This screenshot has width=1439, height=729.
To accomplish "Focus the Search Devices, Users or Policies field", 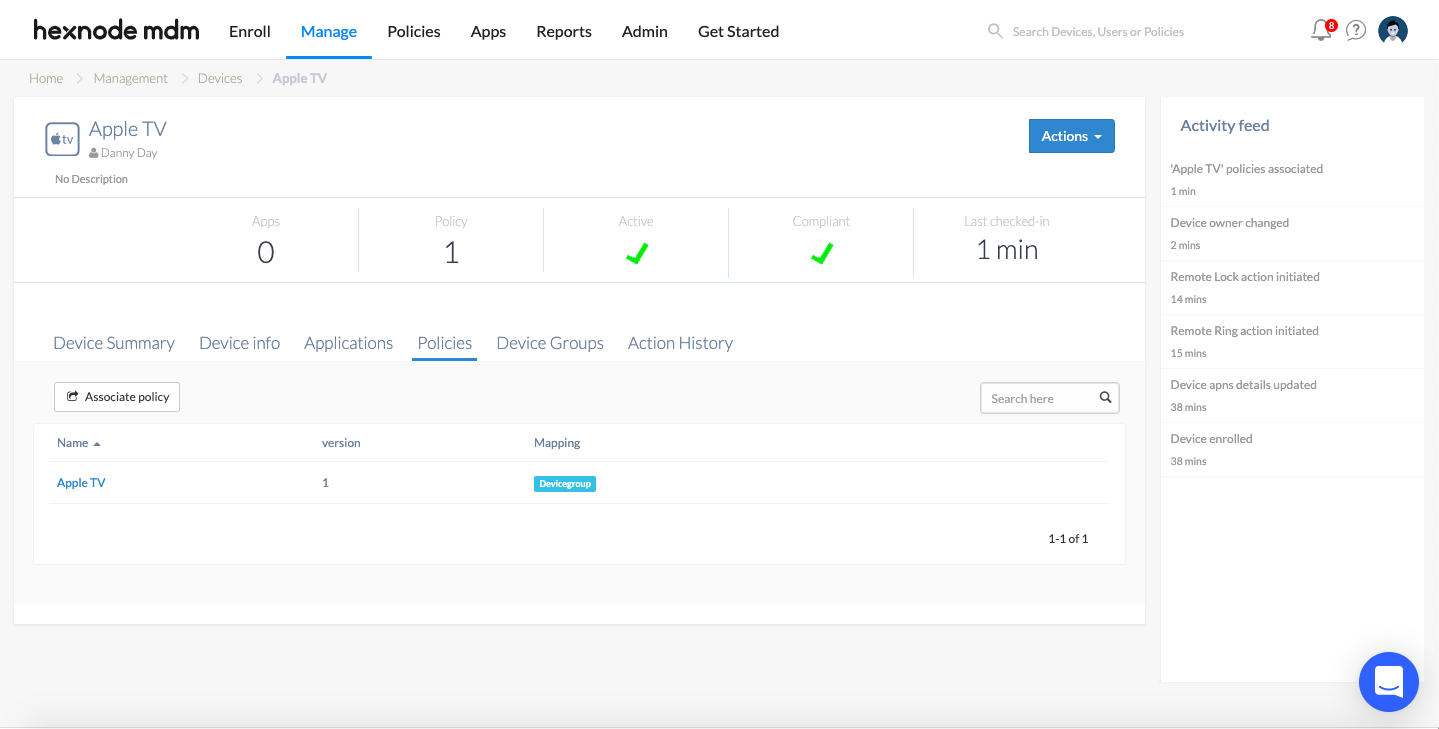I will (1098, 31).
